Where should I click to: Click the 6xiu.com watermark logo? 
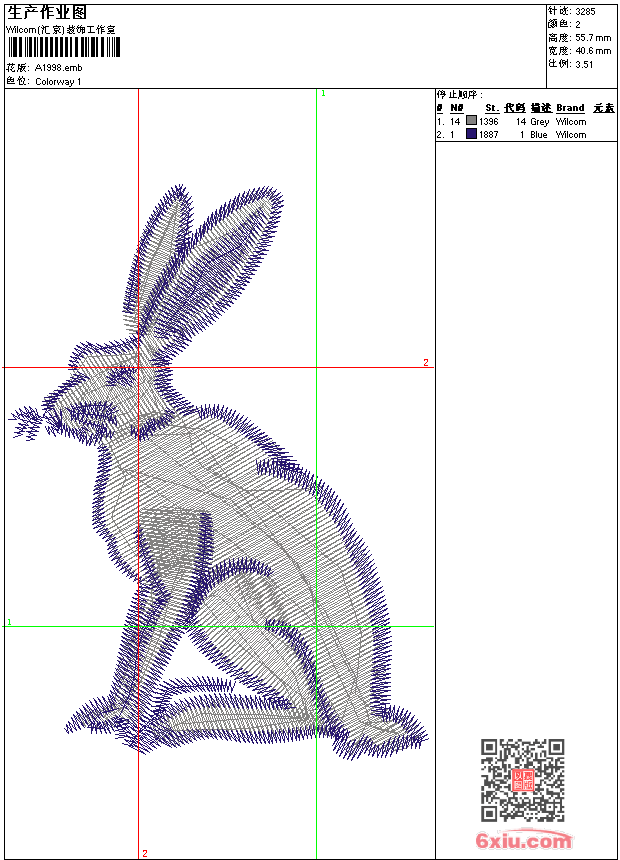click(524, 841)
